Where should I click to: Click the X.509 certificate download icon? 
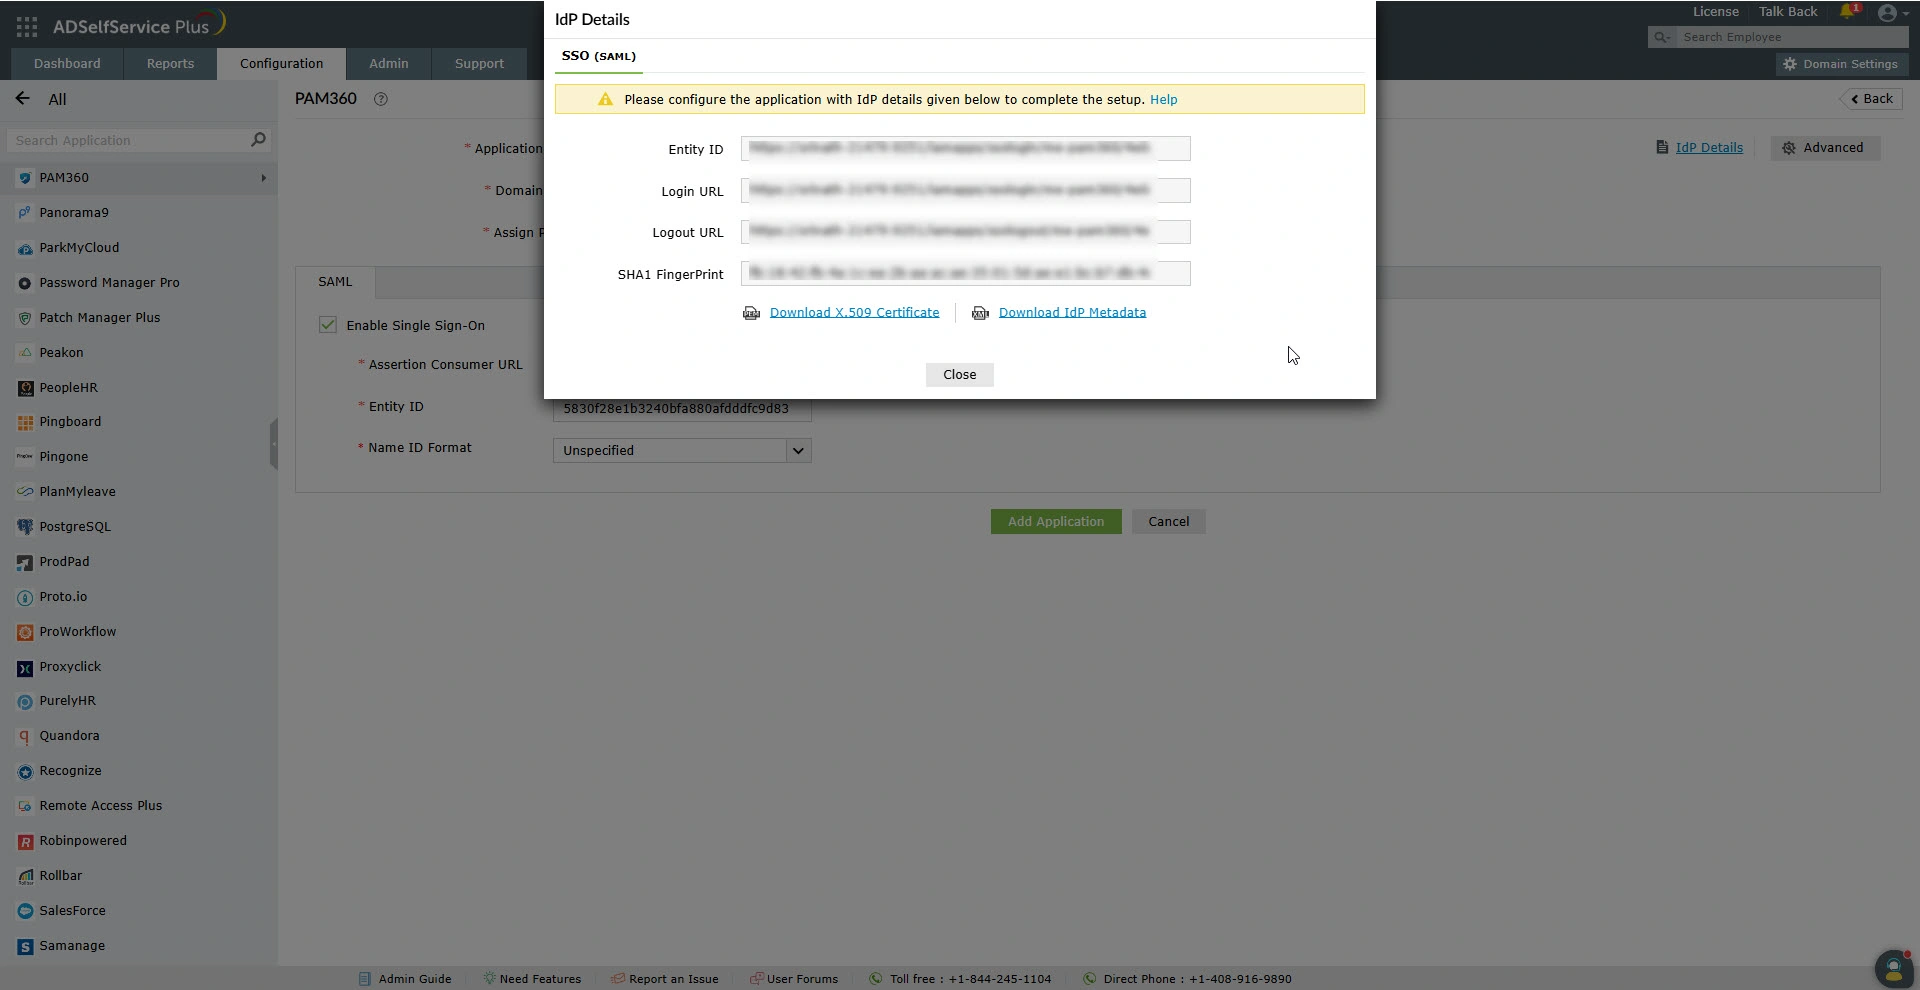click(751, 313)
